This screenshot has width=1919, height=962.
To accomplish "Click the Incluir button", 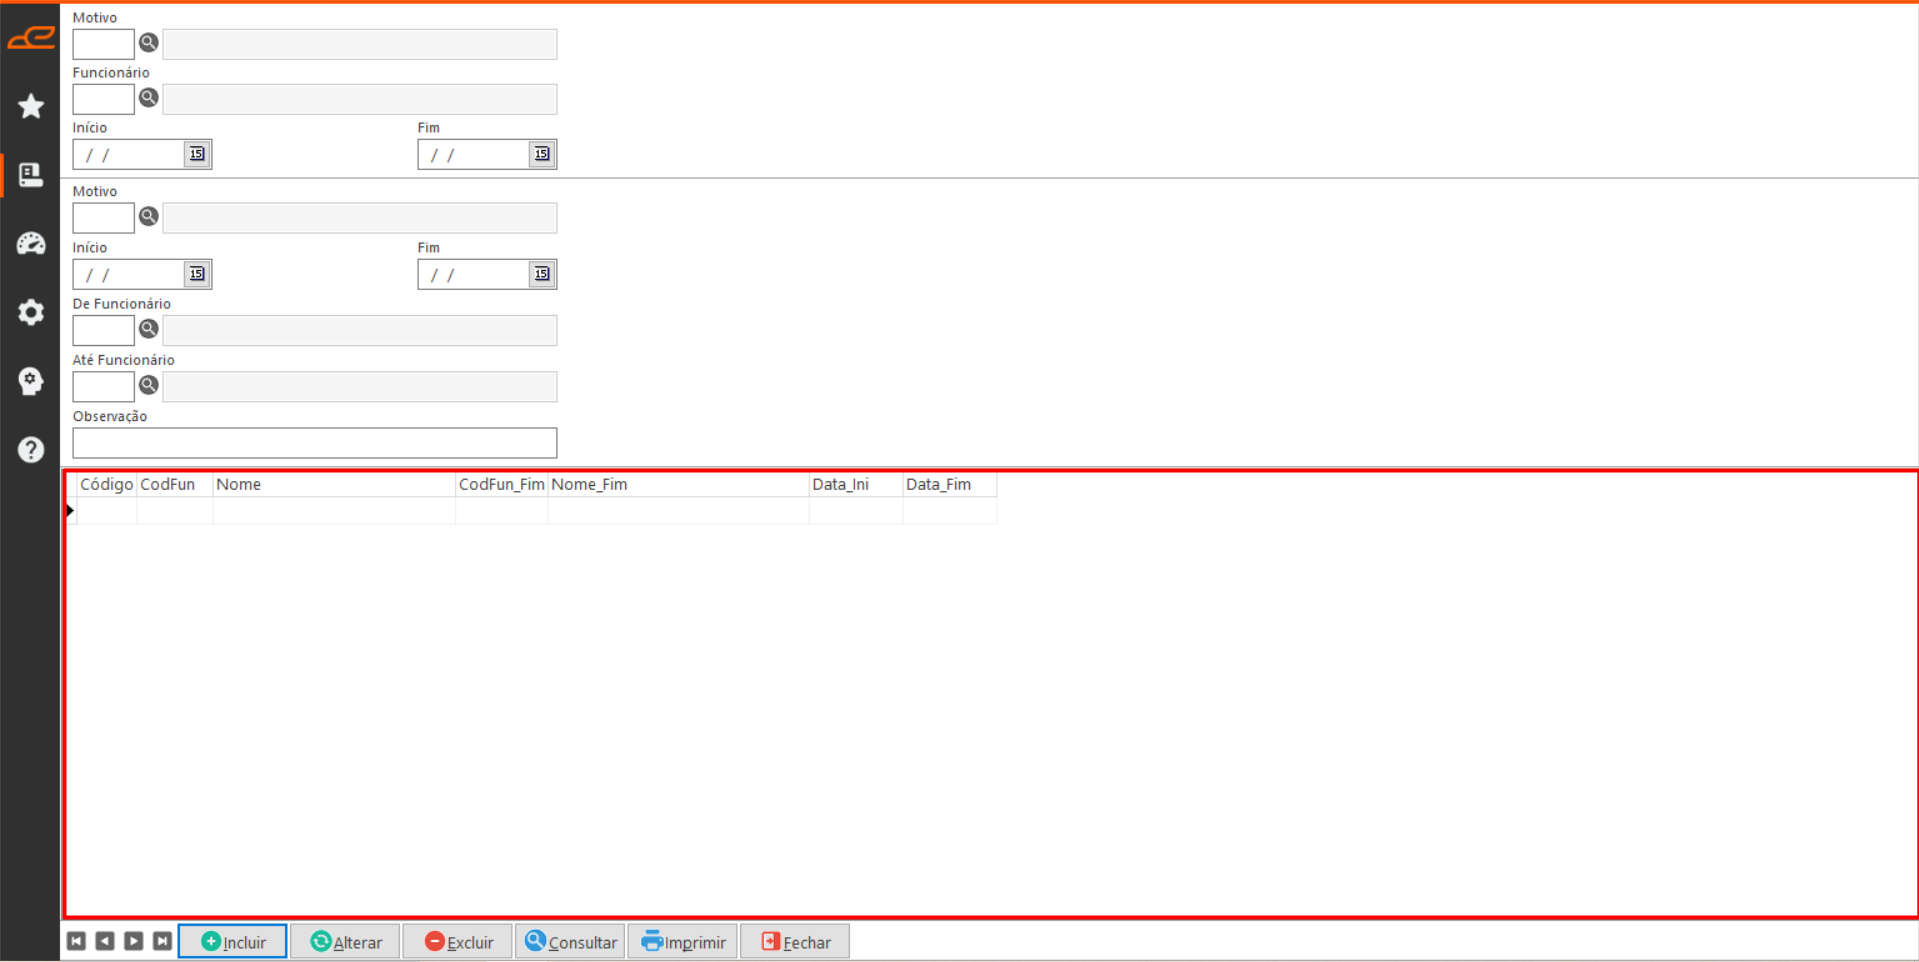I will pyautogui.click(x=233, y=942).
